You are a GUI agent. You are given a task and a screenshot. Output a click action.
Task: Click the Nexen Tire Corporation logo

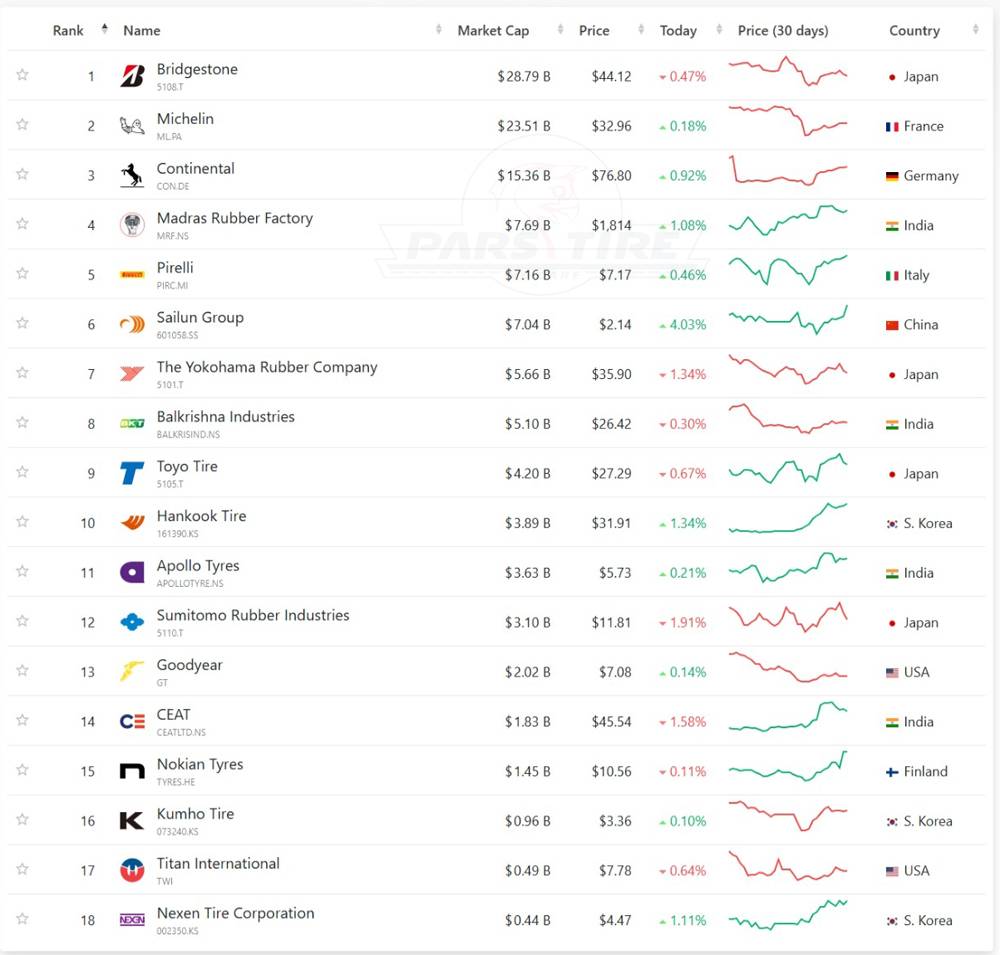[x=132, y=920]
